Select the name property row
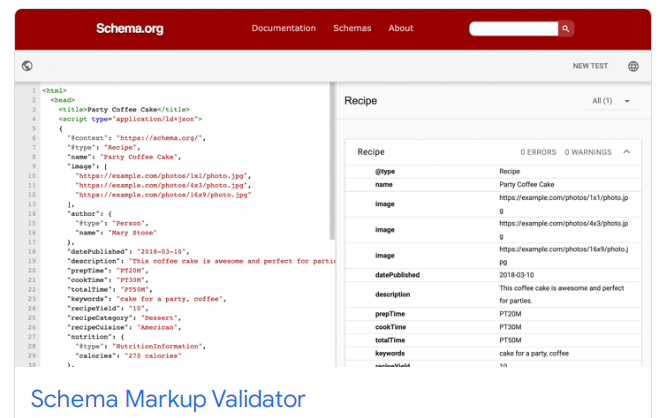The height and width of the screenshot is (418, 670). [493, 185]
